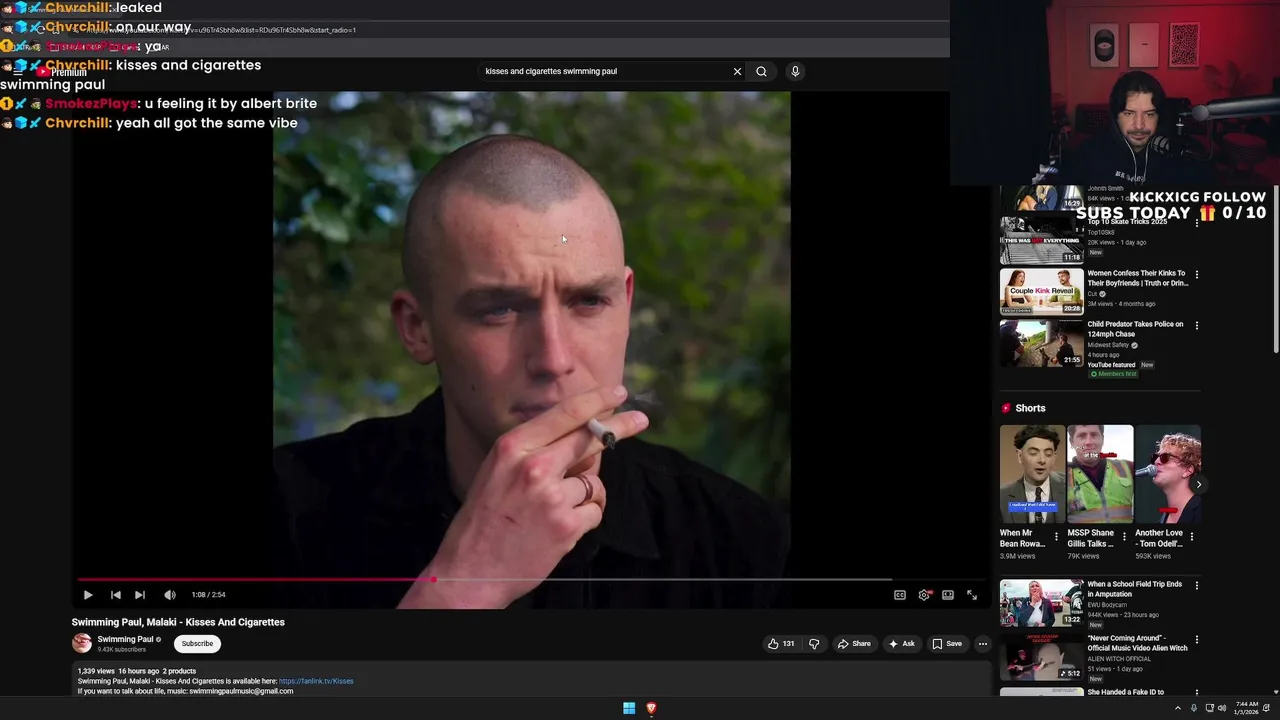
Task: Skip to the next video in the player
Action: (x=140, y=595)
